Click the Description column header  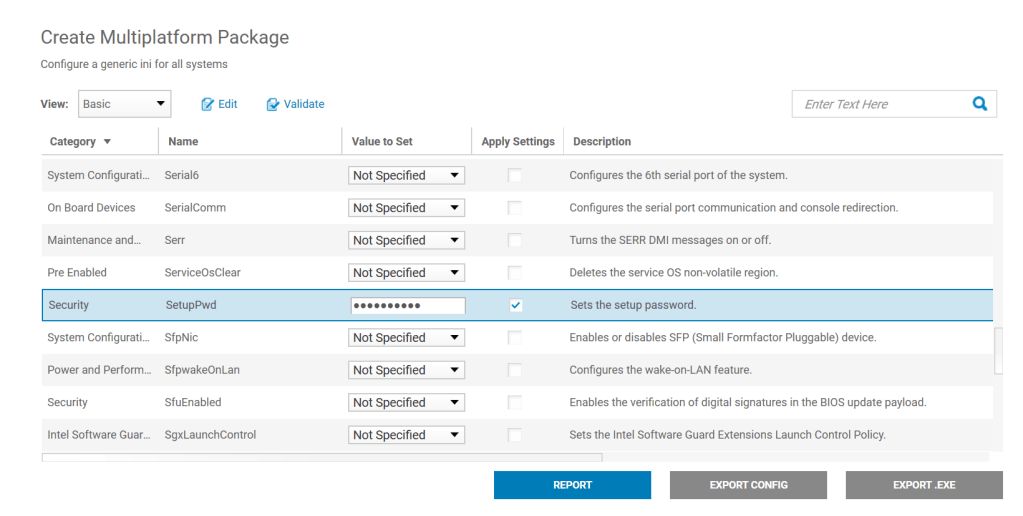click(x=602, y=142)
